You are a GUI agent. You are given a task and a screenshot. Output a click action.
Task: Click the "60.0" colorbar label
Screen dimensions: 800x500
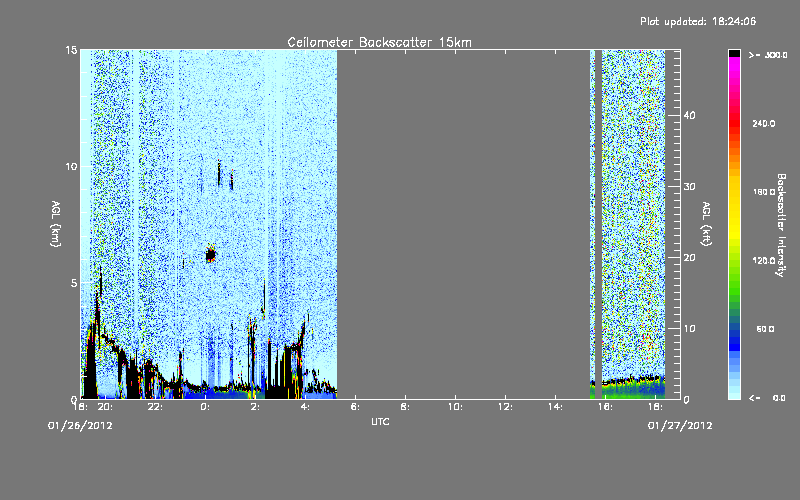point(765,329)
